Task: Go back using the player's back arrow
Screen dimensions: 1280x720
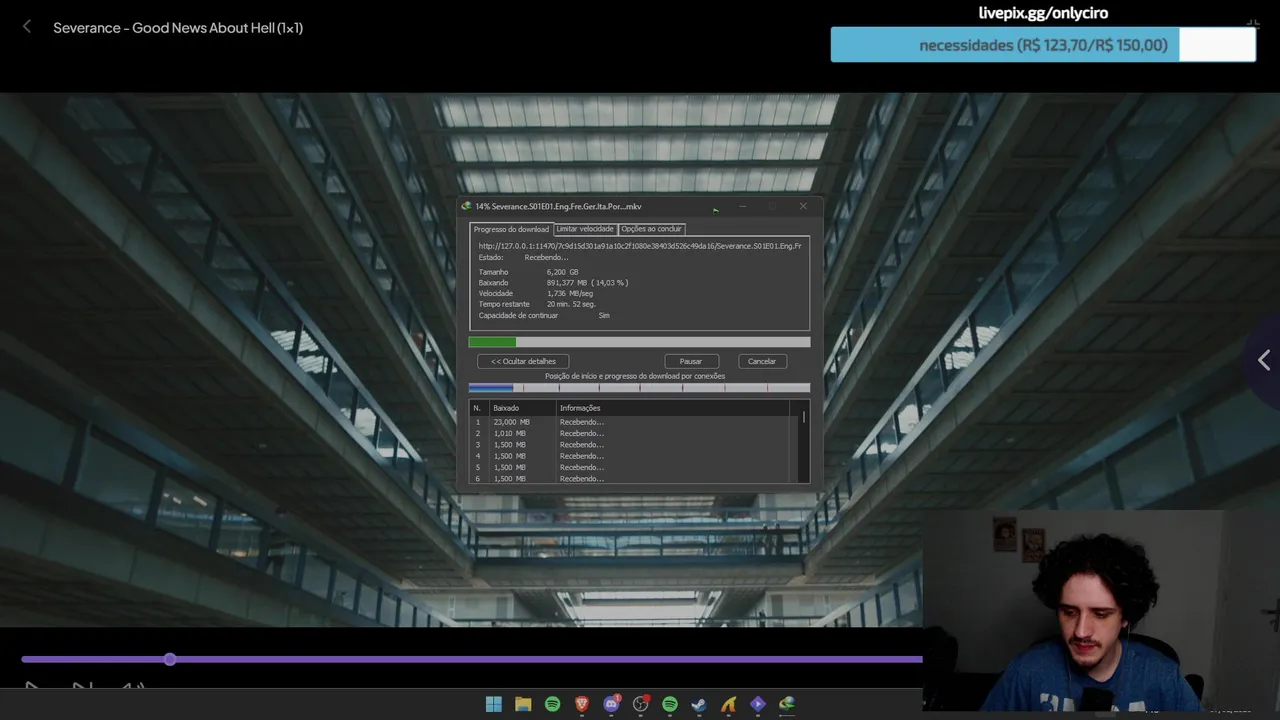Action: (x=27, y=27)
